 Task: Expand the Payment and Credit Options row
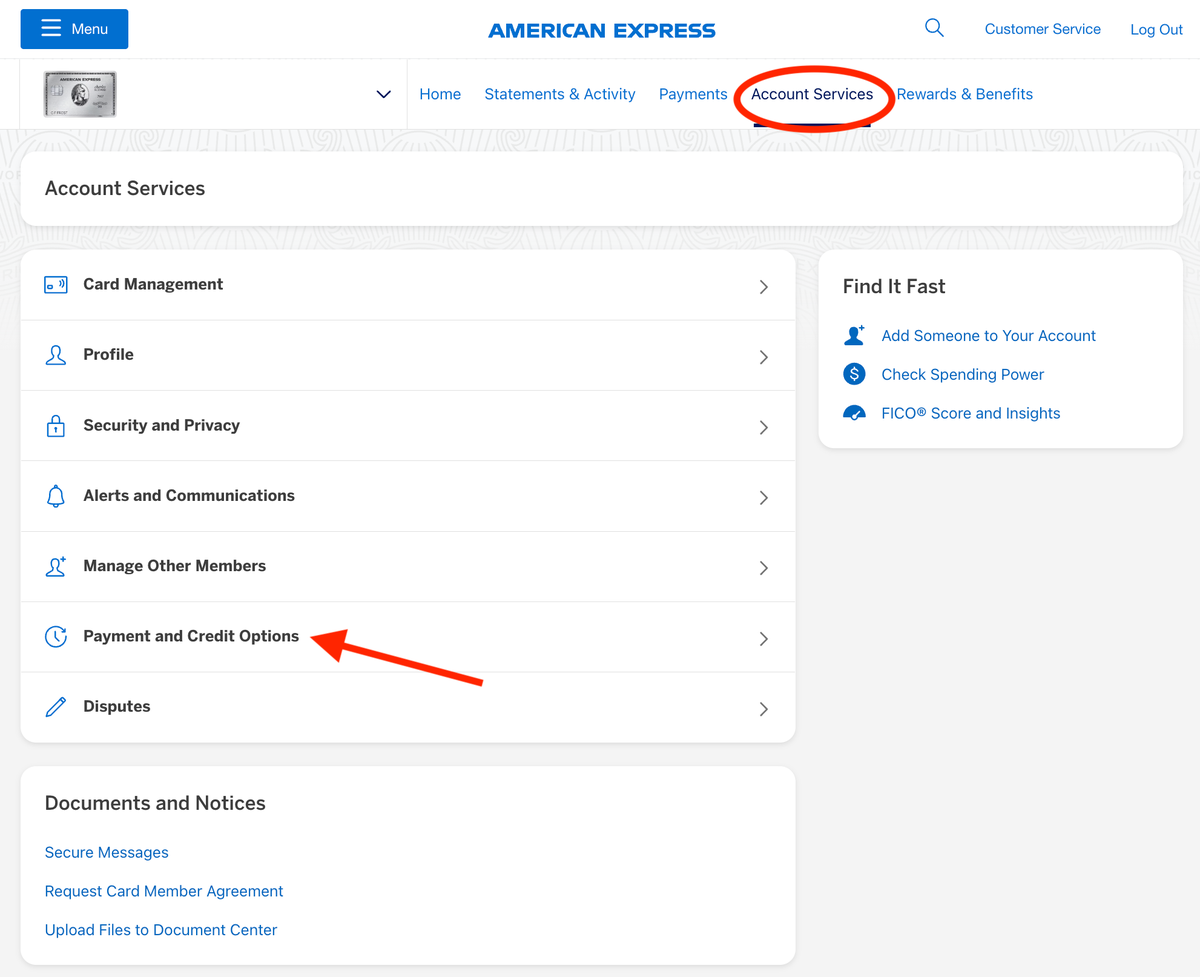(763, 637)
